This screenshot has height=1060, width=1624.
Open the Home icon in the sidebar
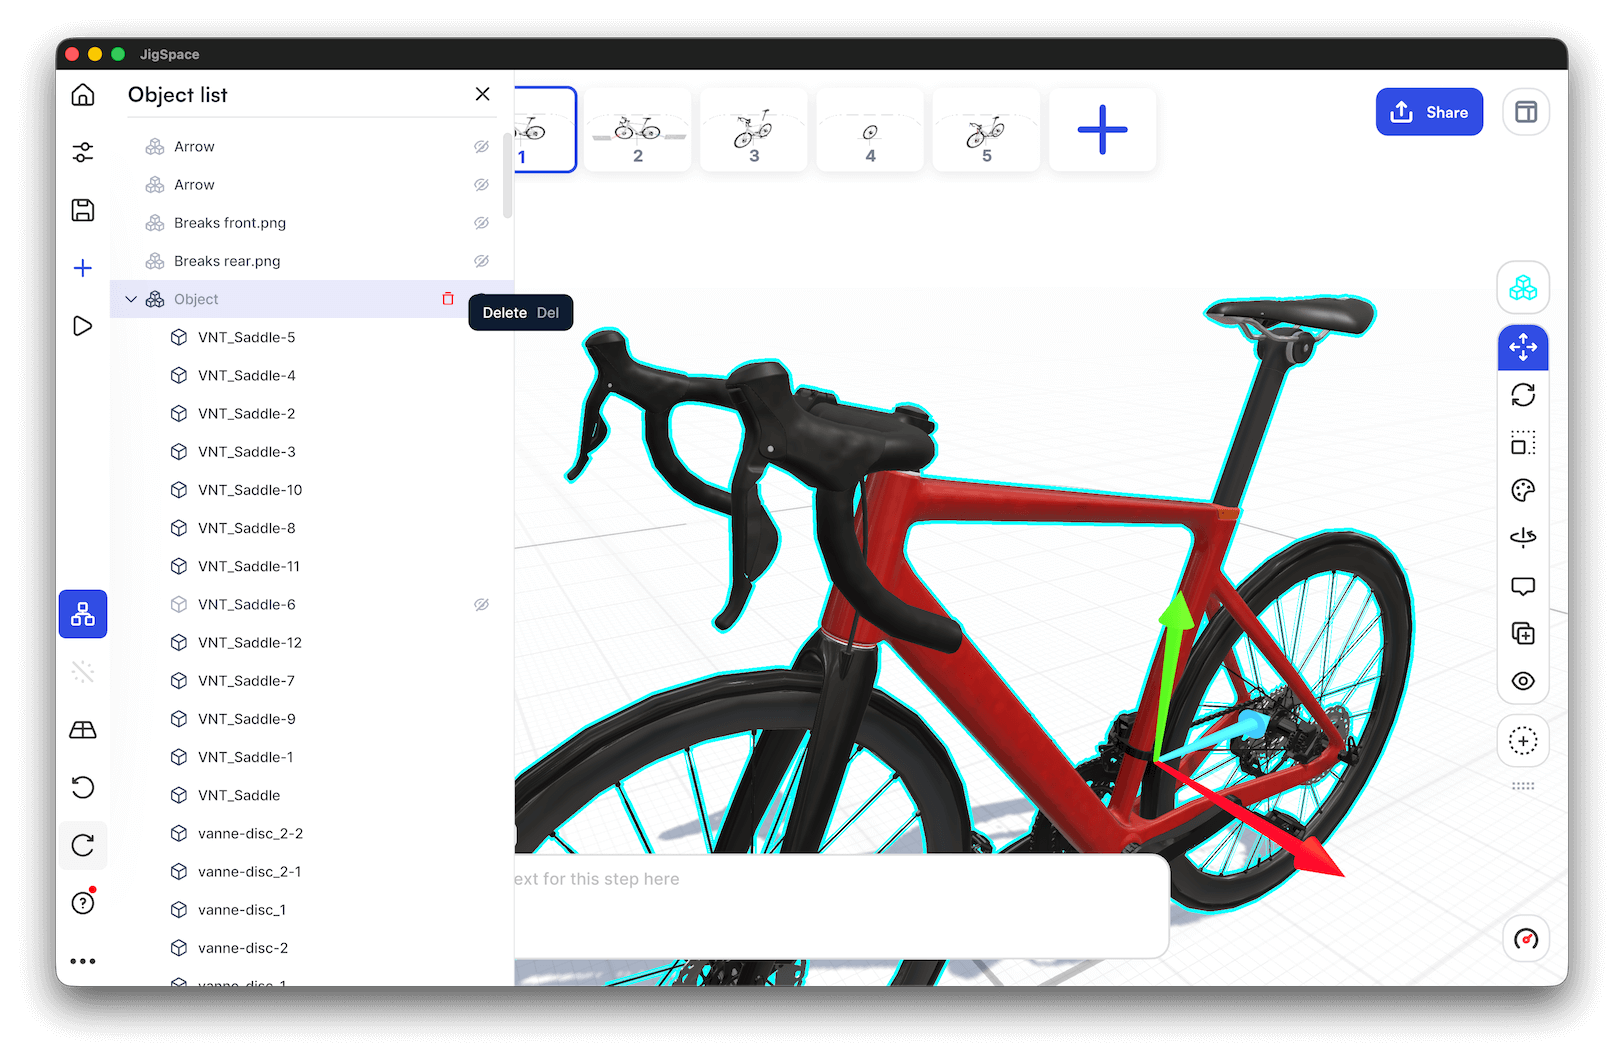pyautogui.click(x=83, y=95)
